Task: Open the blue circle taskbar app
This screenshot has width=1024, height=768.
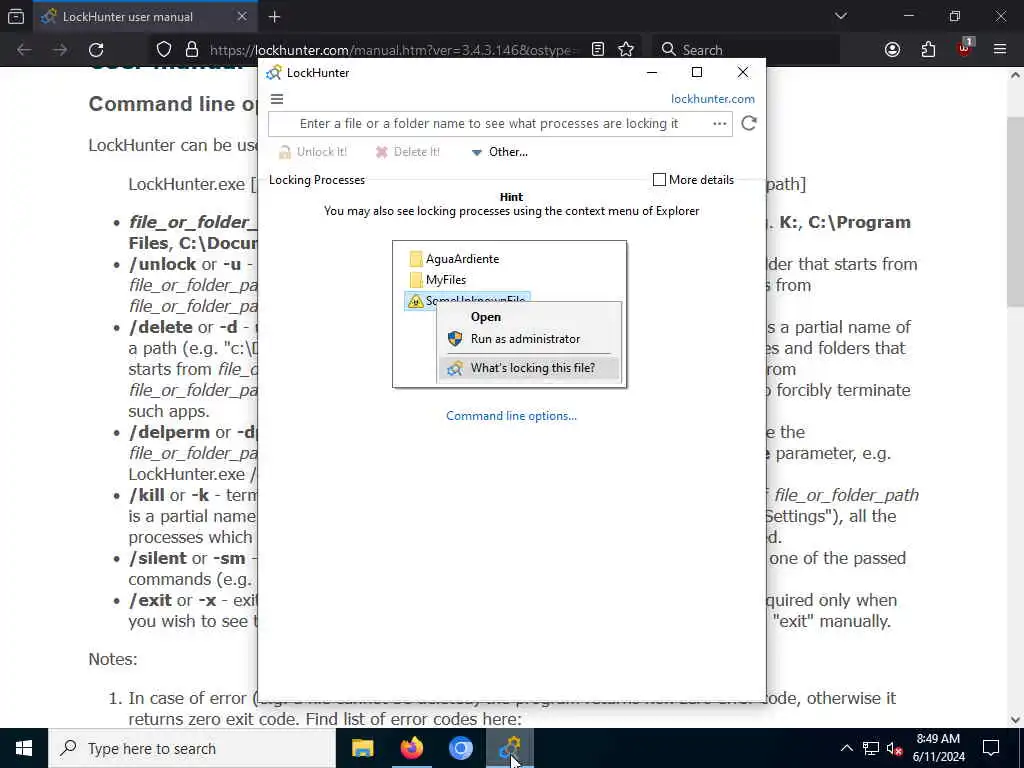Action: (x=460, y=748)
